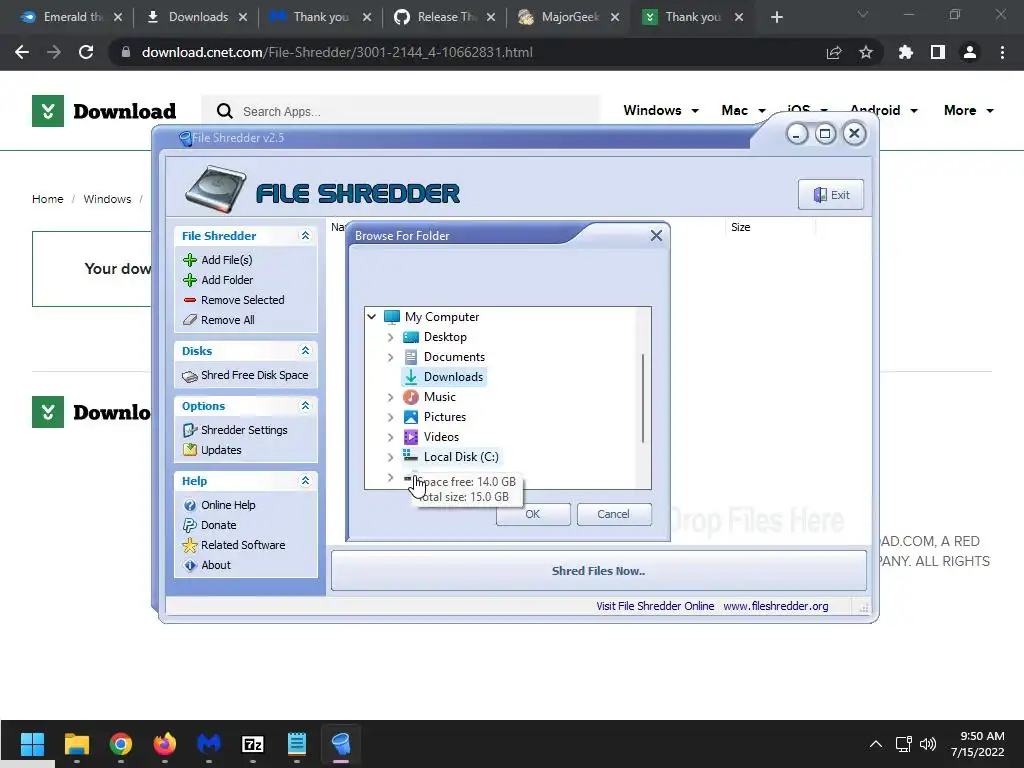This screenshot has width=1024, height=768.
Task: Open File Explorer from the taskbar
Action: (x=76, y=744)
